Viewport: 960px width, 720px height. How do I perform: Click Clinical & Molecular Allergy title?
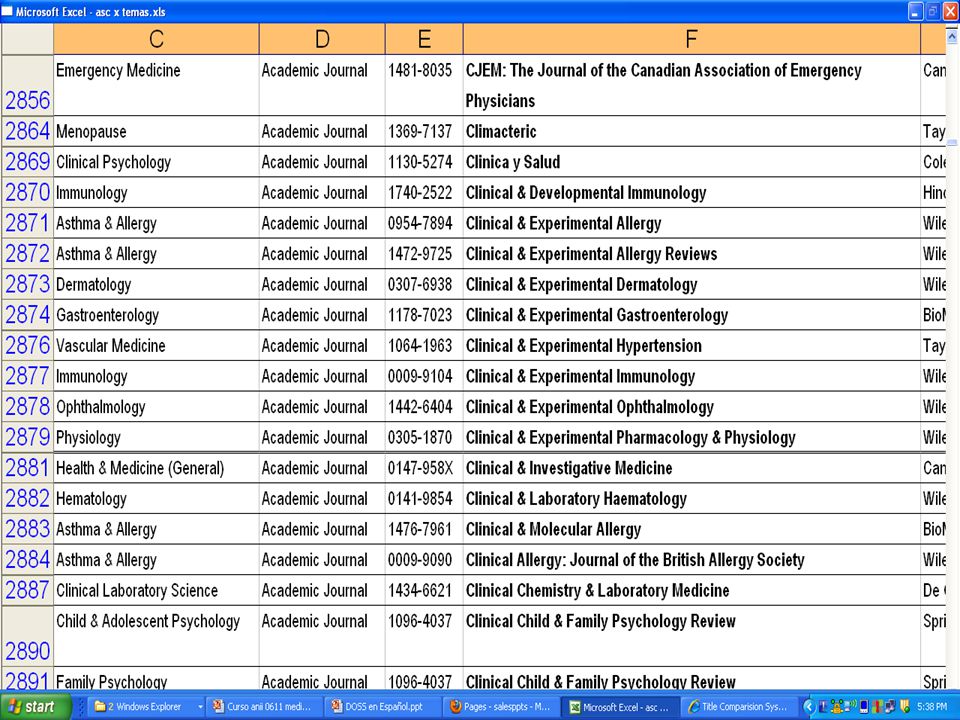pos(692,529)
